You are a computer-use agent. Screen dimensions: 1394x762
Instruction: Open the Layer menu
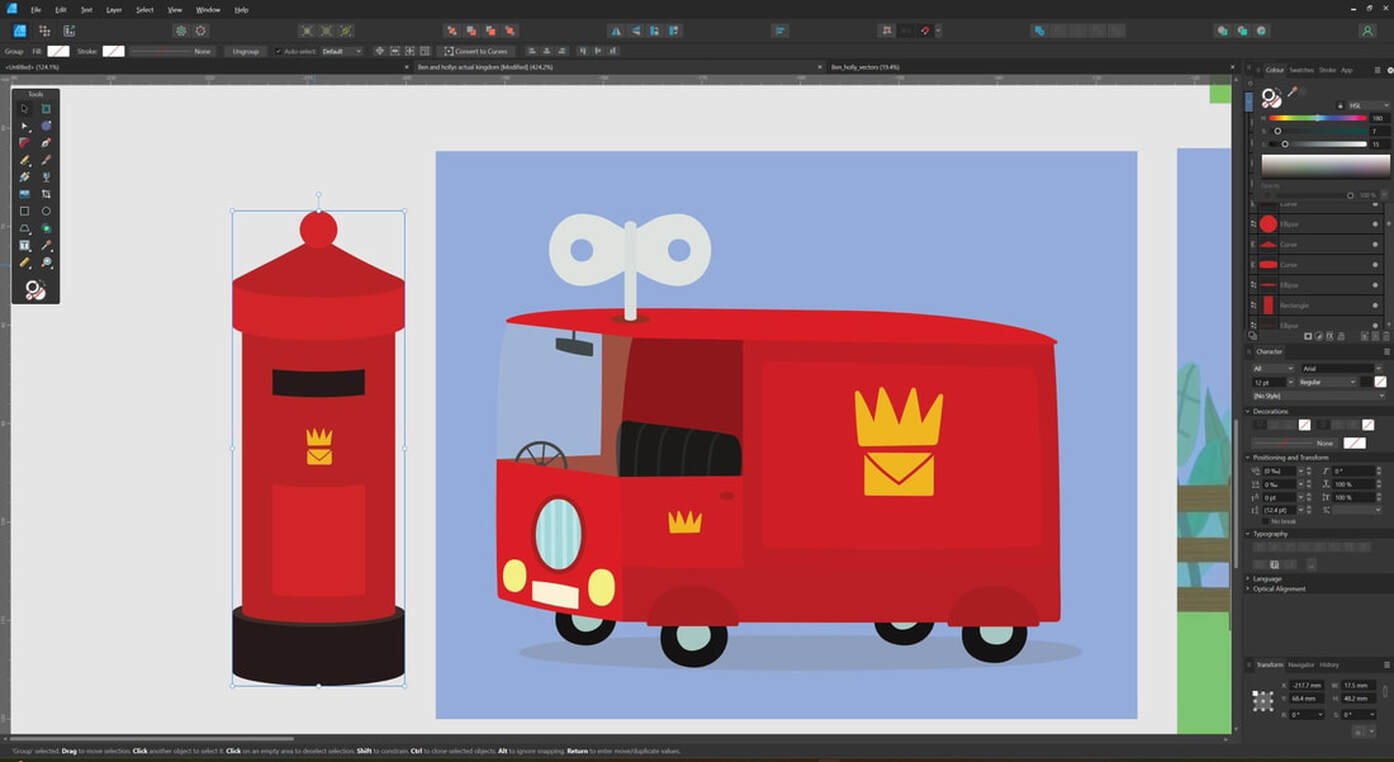114,9
